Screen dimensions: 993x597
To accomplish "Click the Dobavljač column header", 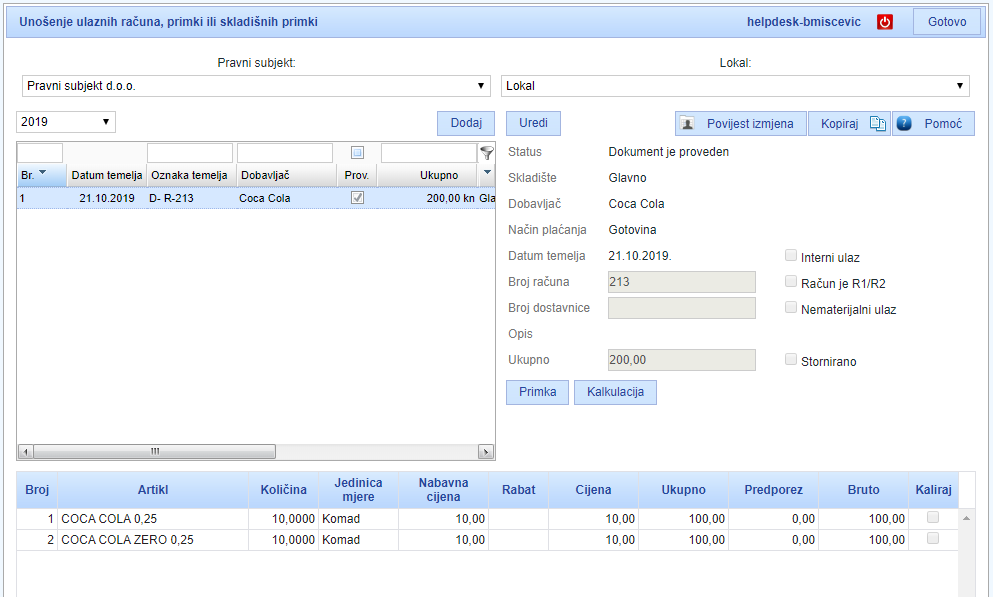I will 285,175.
